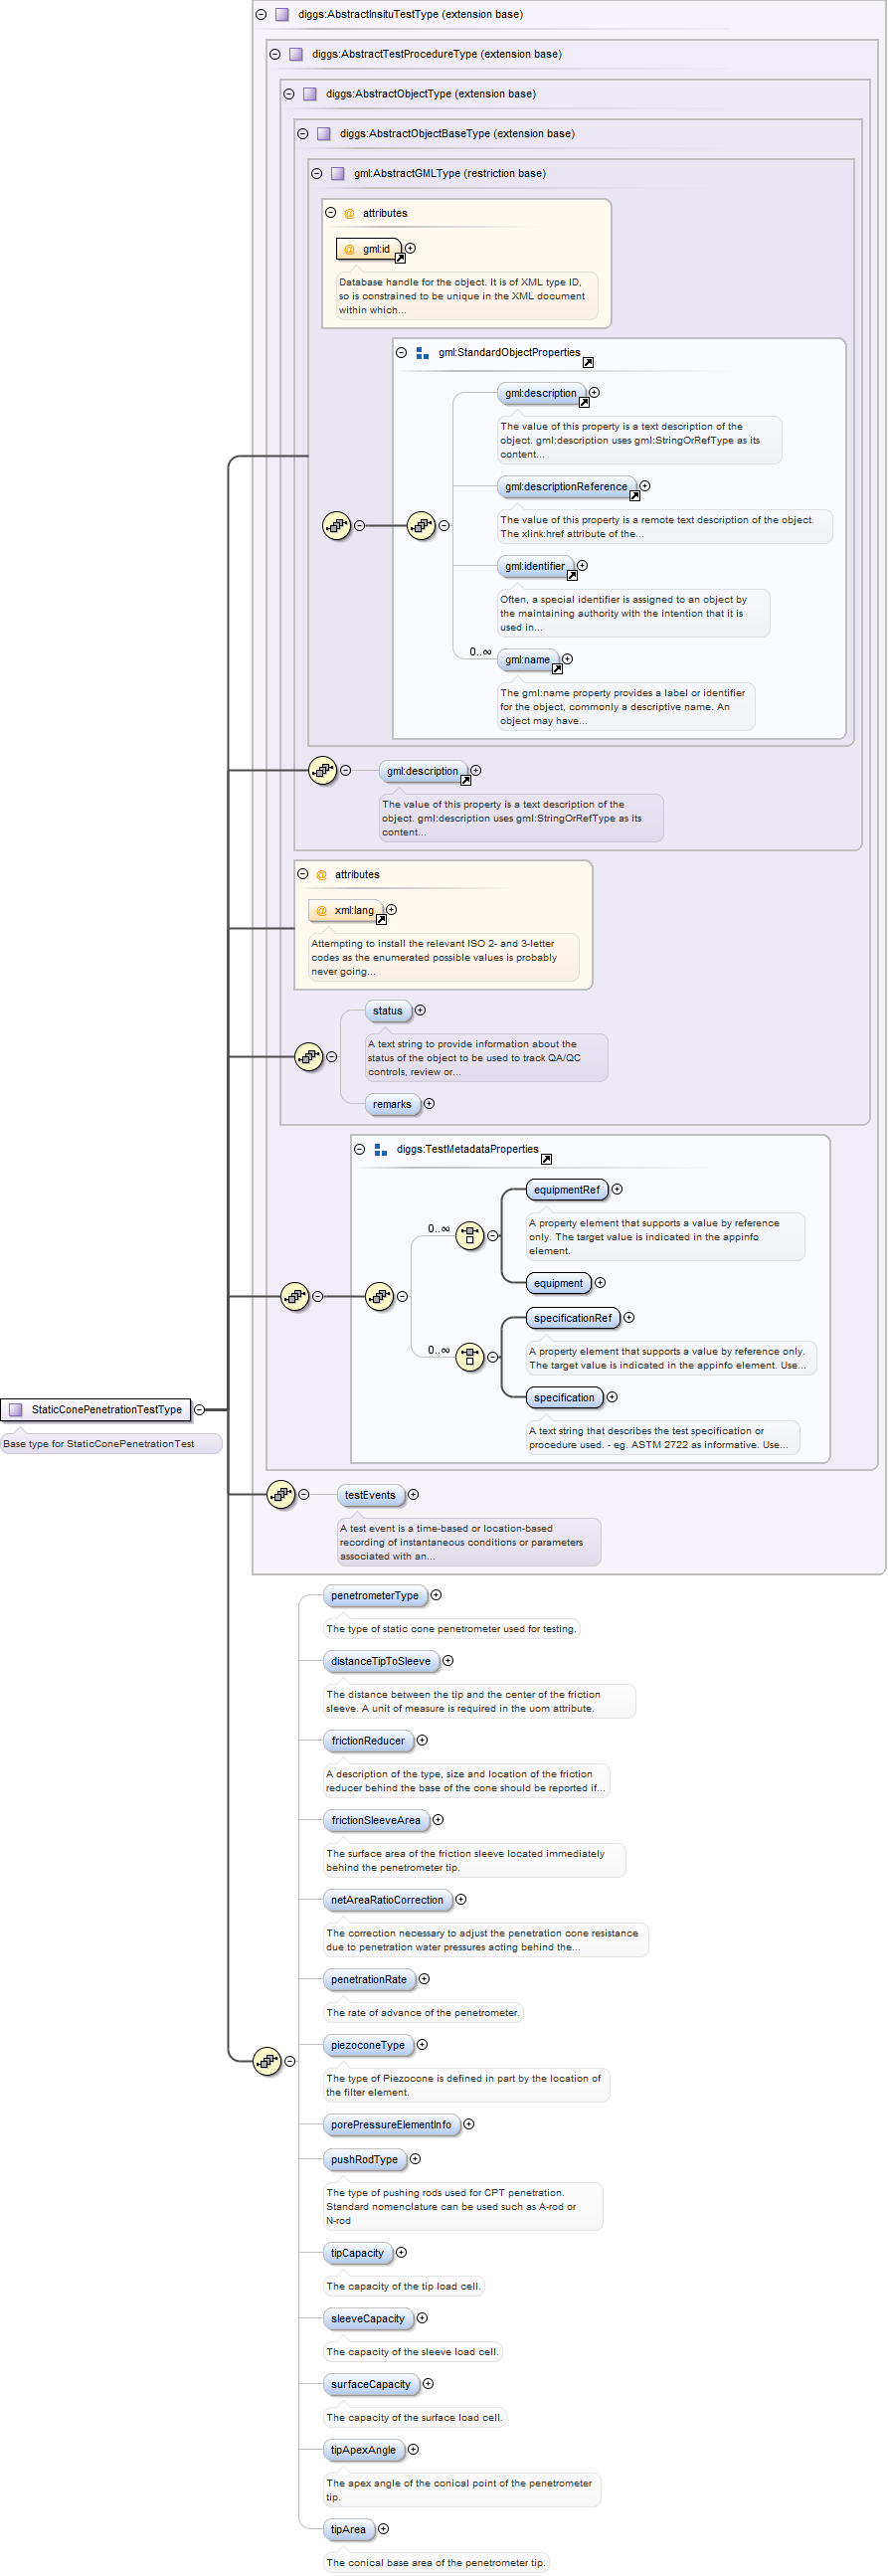Click the sequence icon left of penetrationRate list
The height and width of the screenshot is (2576, 888).
(267, 2061)
